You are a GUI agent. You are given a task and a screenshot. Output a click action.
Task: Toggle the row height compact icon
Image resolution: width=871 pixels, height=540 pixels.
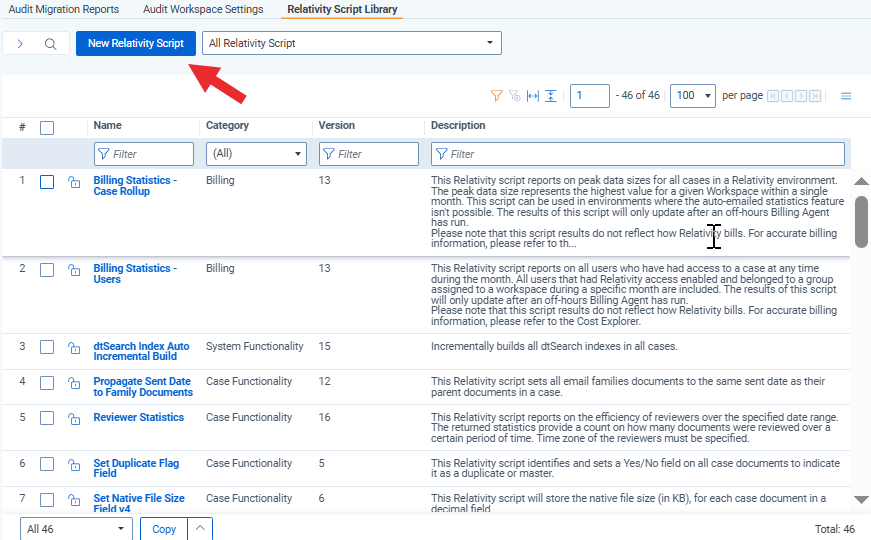[x=550, y=96]
